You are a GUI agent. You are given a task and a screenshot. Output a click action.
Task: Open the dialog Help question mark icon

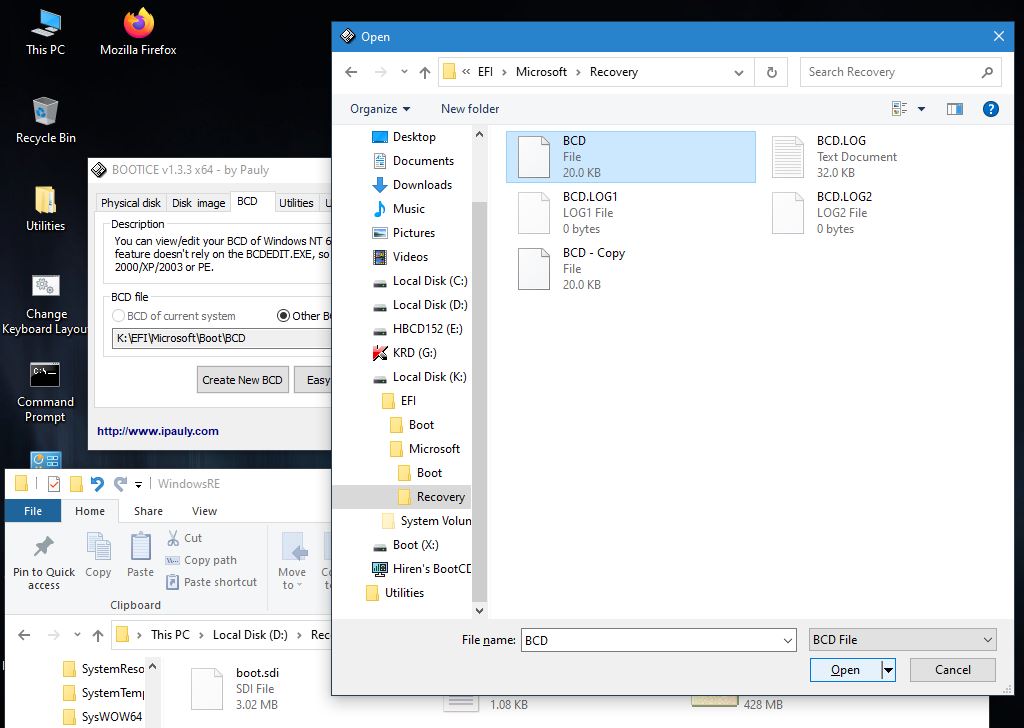(990, 109)
